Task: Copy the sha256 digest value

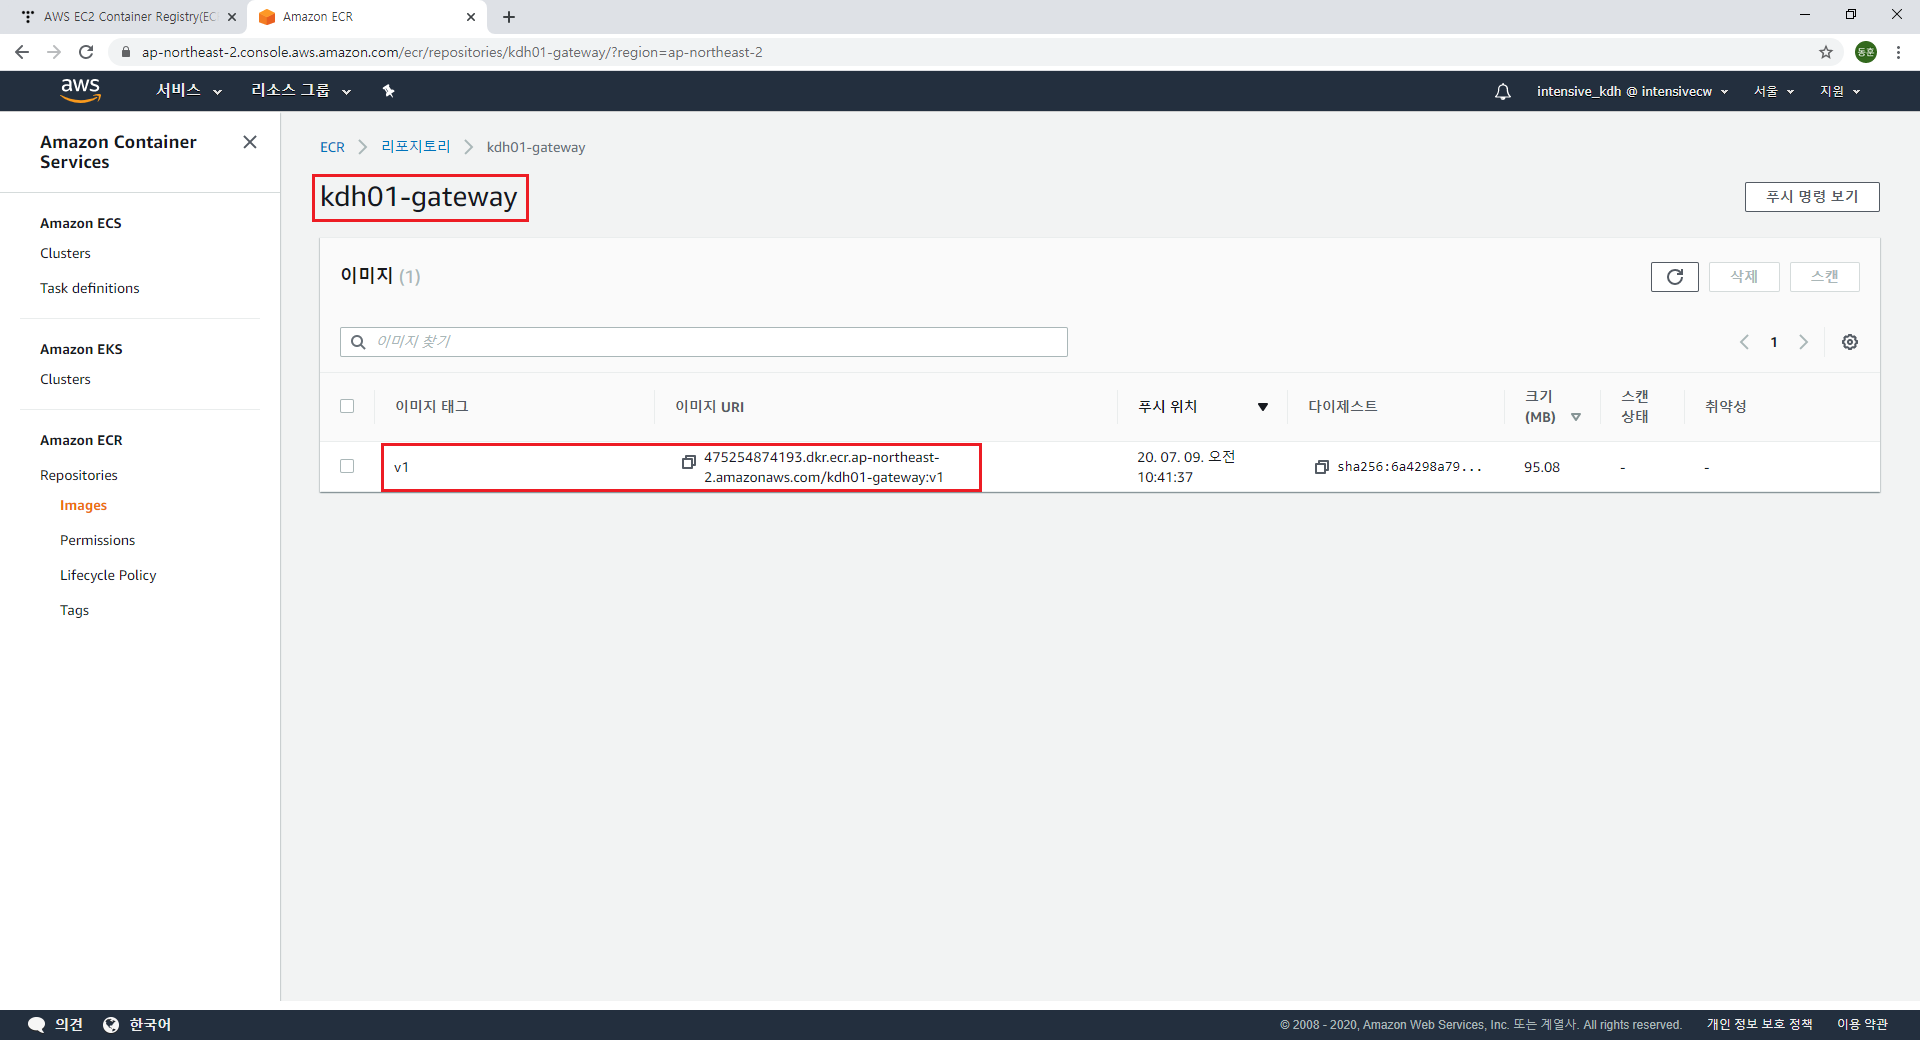Action: [1321, 467]
